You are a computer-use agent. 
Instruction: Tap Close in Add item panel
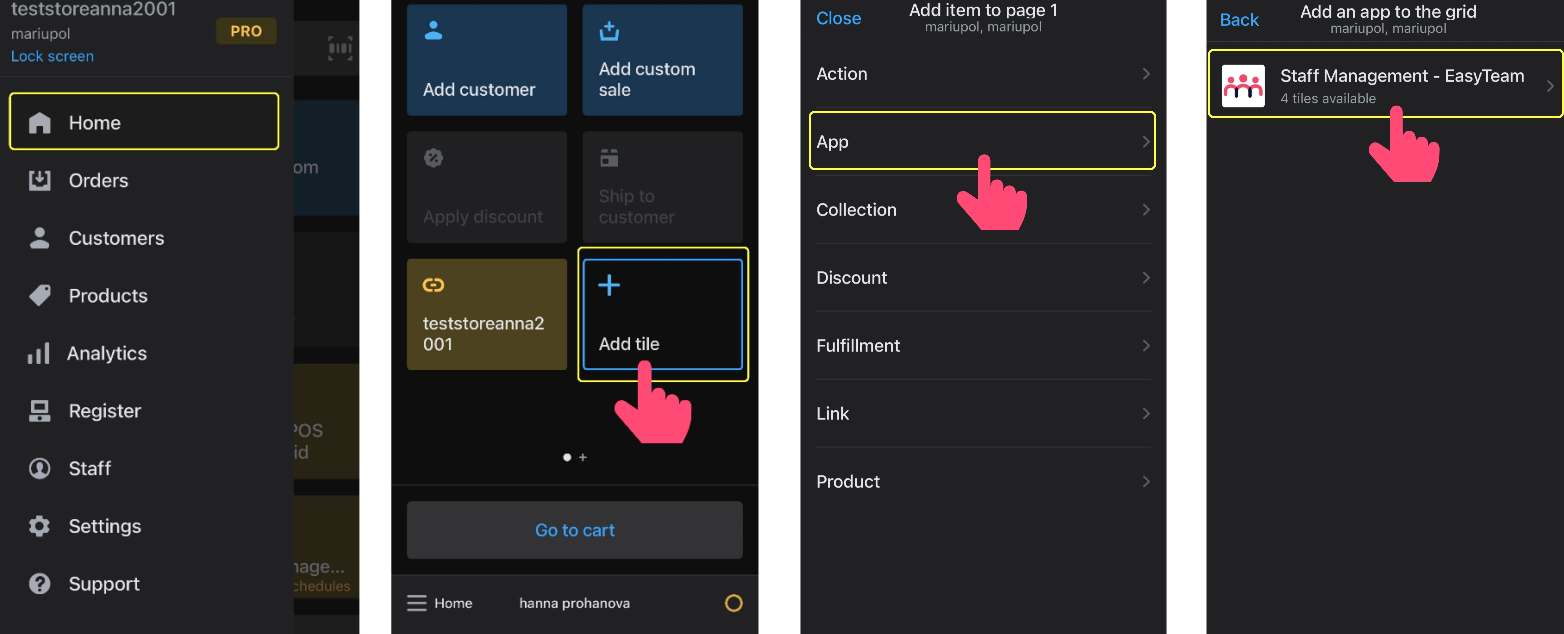(838, 18)
